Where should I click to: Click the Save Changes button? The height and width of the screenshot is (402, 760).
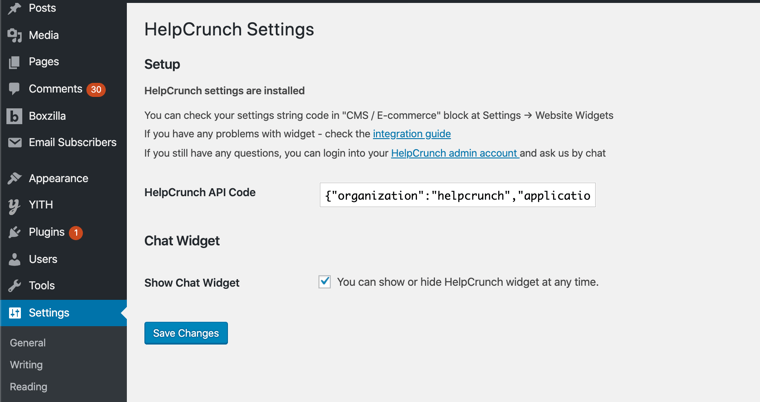coord(186,333)
